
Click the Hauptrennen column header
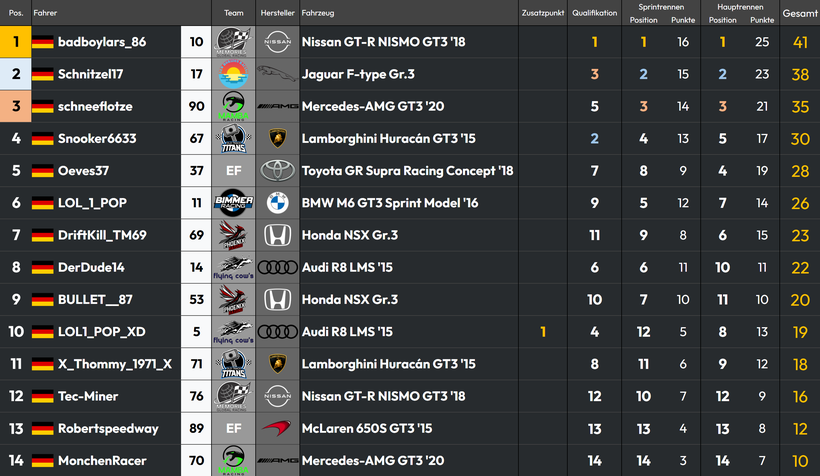740,7
